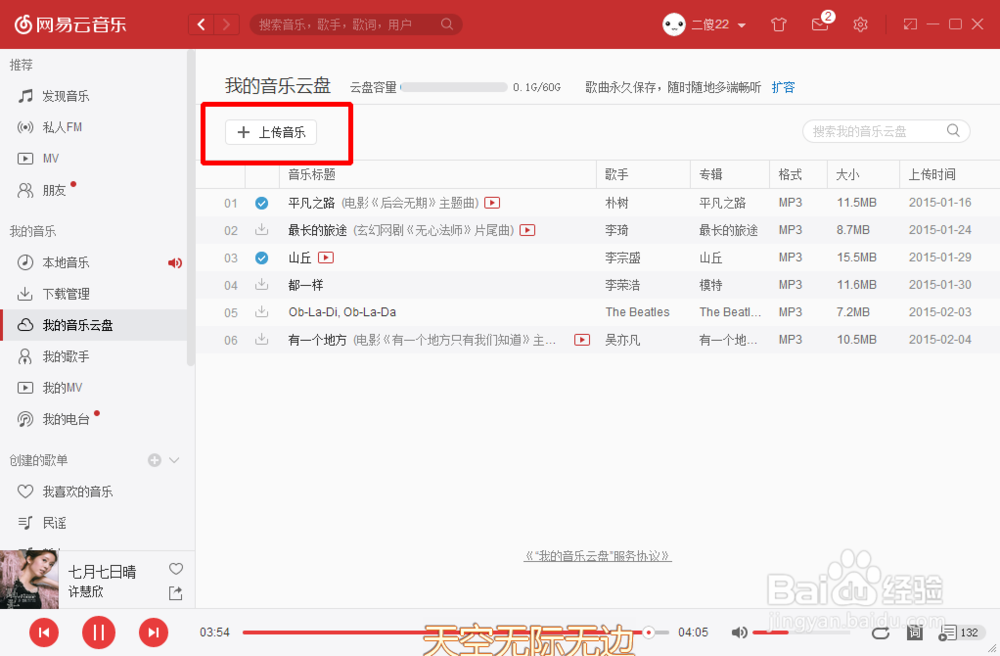Open 我的音乐云盘 service agreement link
The height and width of the screenshot is (656, 1000).
point(598,556)
